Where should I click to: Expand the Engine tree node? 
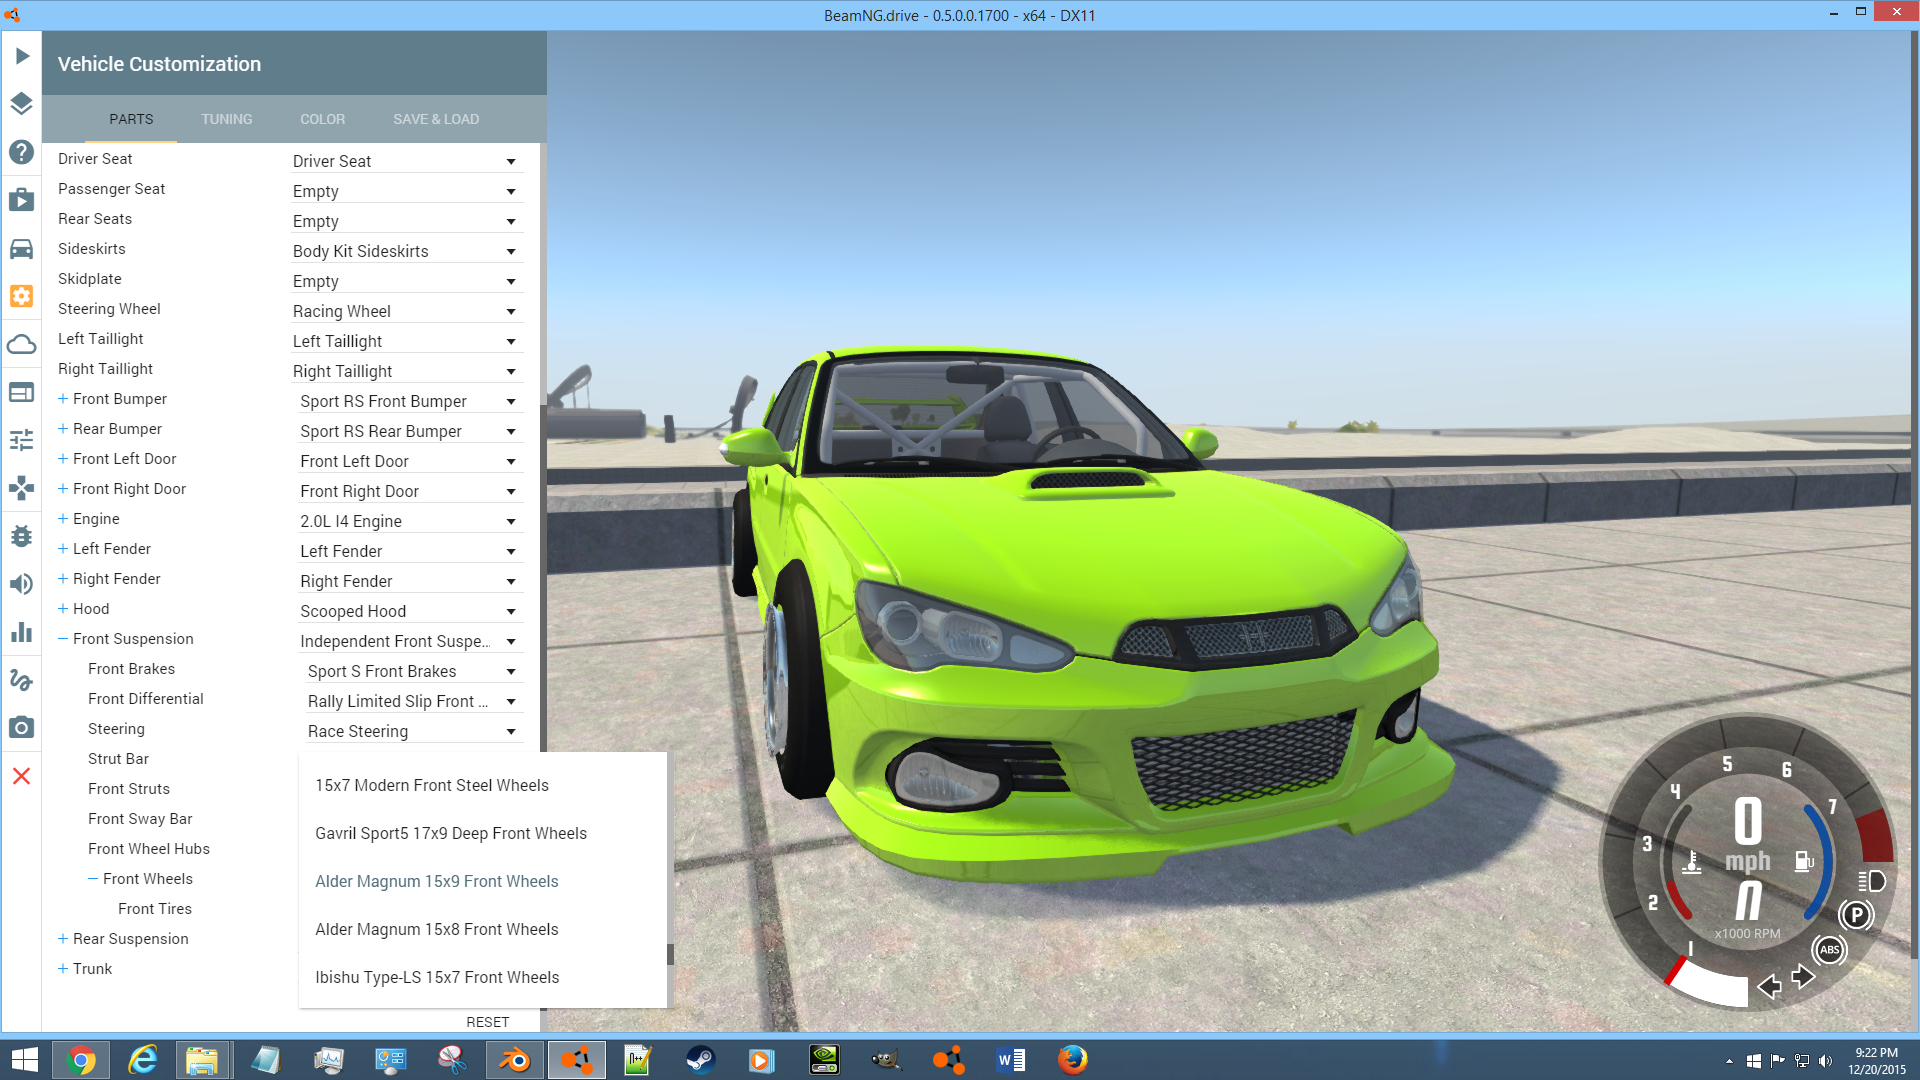63,519
